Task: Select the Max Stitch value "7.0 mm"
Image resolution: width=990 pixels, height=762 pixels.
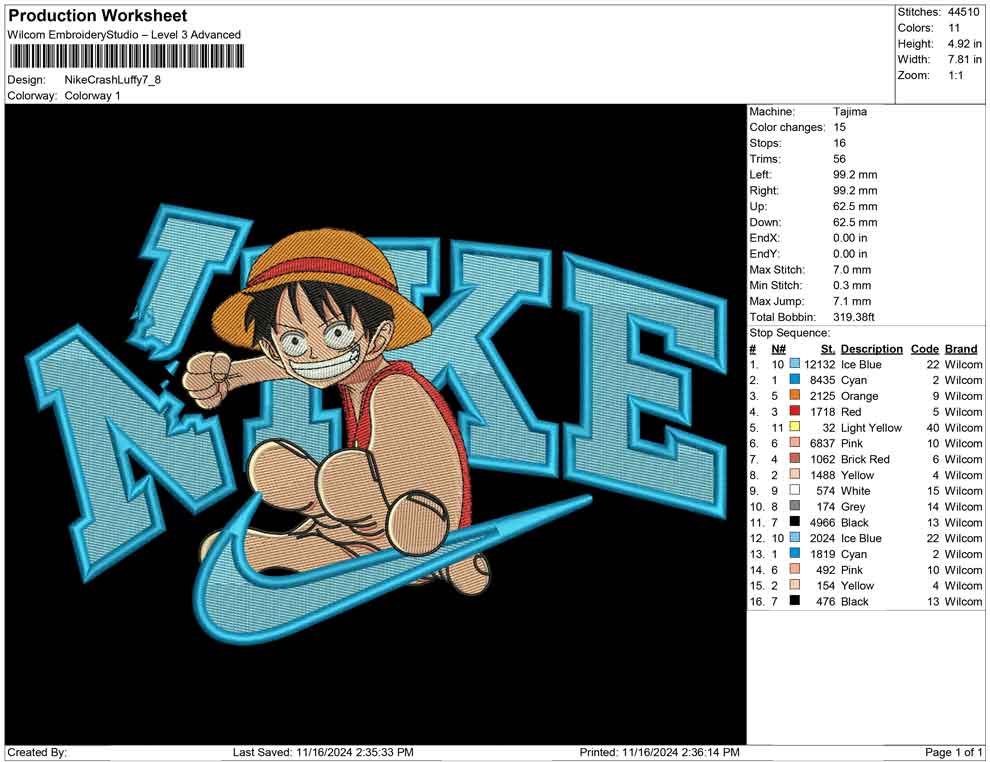Action: point(852,270)
